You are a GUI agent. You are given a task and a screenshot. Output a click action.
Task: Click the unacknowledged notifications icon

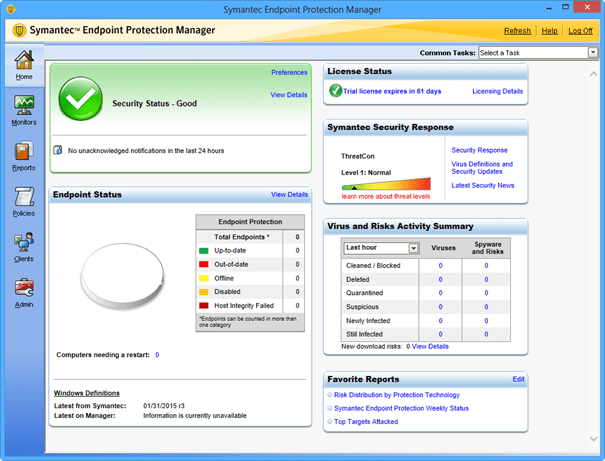pyautogui.click(x=58, y=150)
